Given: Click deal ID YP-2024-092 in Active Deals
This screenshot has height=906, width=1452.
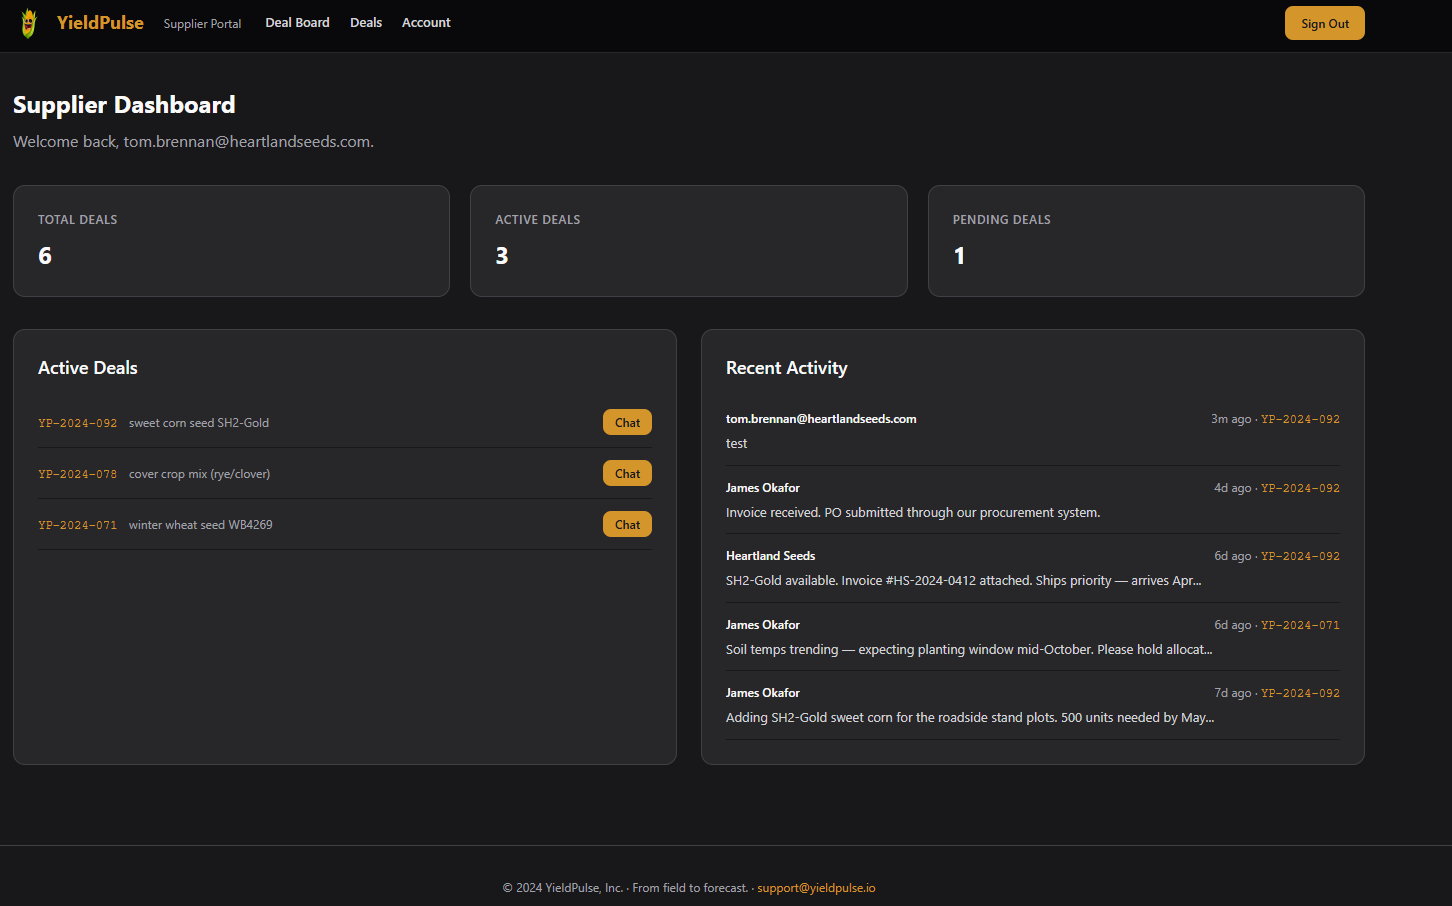Looking at the screenshot, I should [78, 423].
